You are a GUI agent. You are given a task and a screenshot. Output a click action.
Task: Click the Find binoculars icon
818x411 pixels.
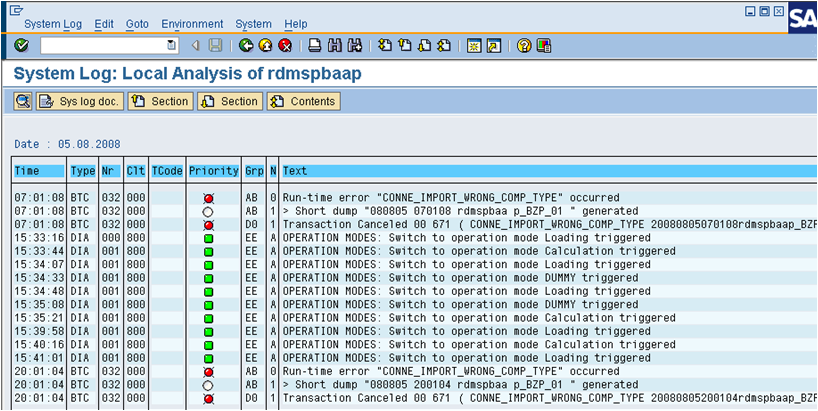coord(334,46)
